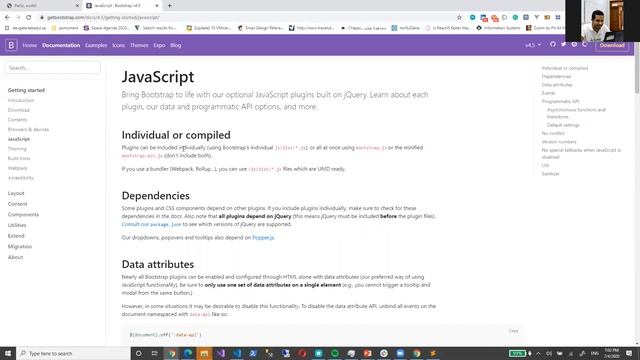640x360 pixels.
Task: Click the Download button in navbar
Action: tap(612, 45)
